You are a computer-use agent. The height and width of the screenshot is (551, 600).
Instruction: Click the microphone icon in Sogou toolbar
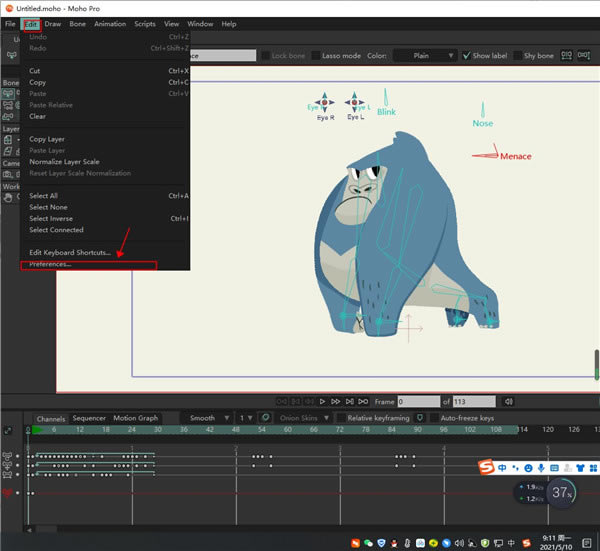tap(542, 468)
